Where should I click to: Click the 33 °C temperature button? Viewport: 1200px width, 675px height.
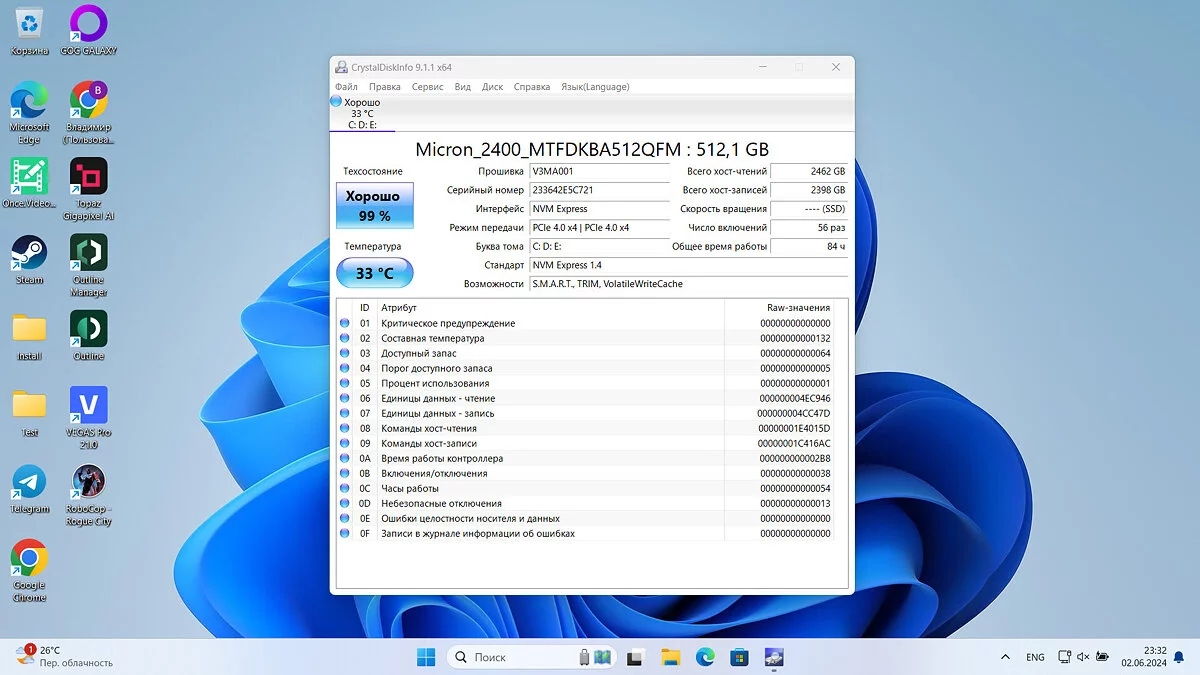[x=374, y=273]
